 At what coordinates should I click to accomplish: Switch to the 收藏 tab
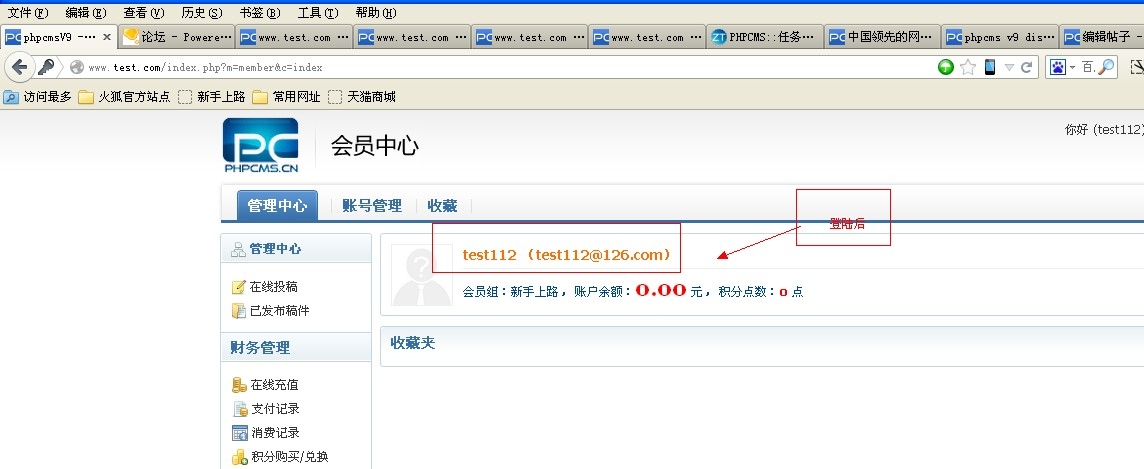[442, 206]
